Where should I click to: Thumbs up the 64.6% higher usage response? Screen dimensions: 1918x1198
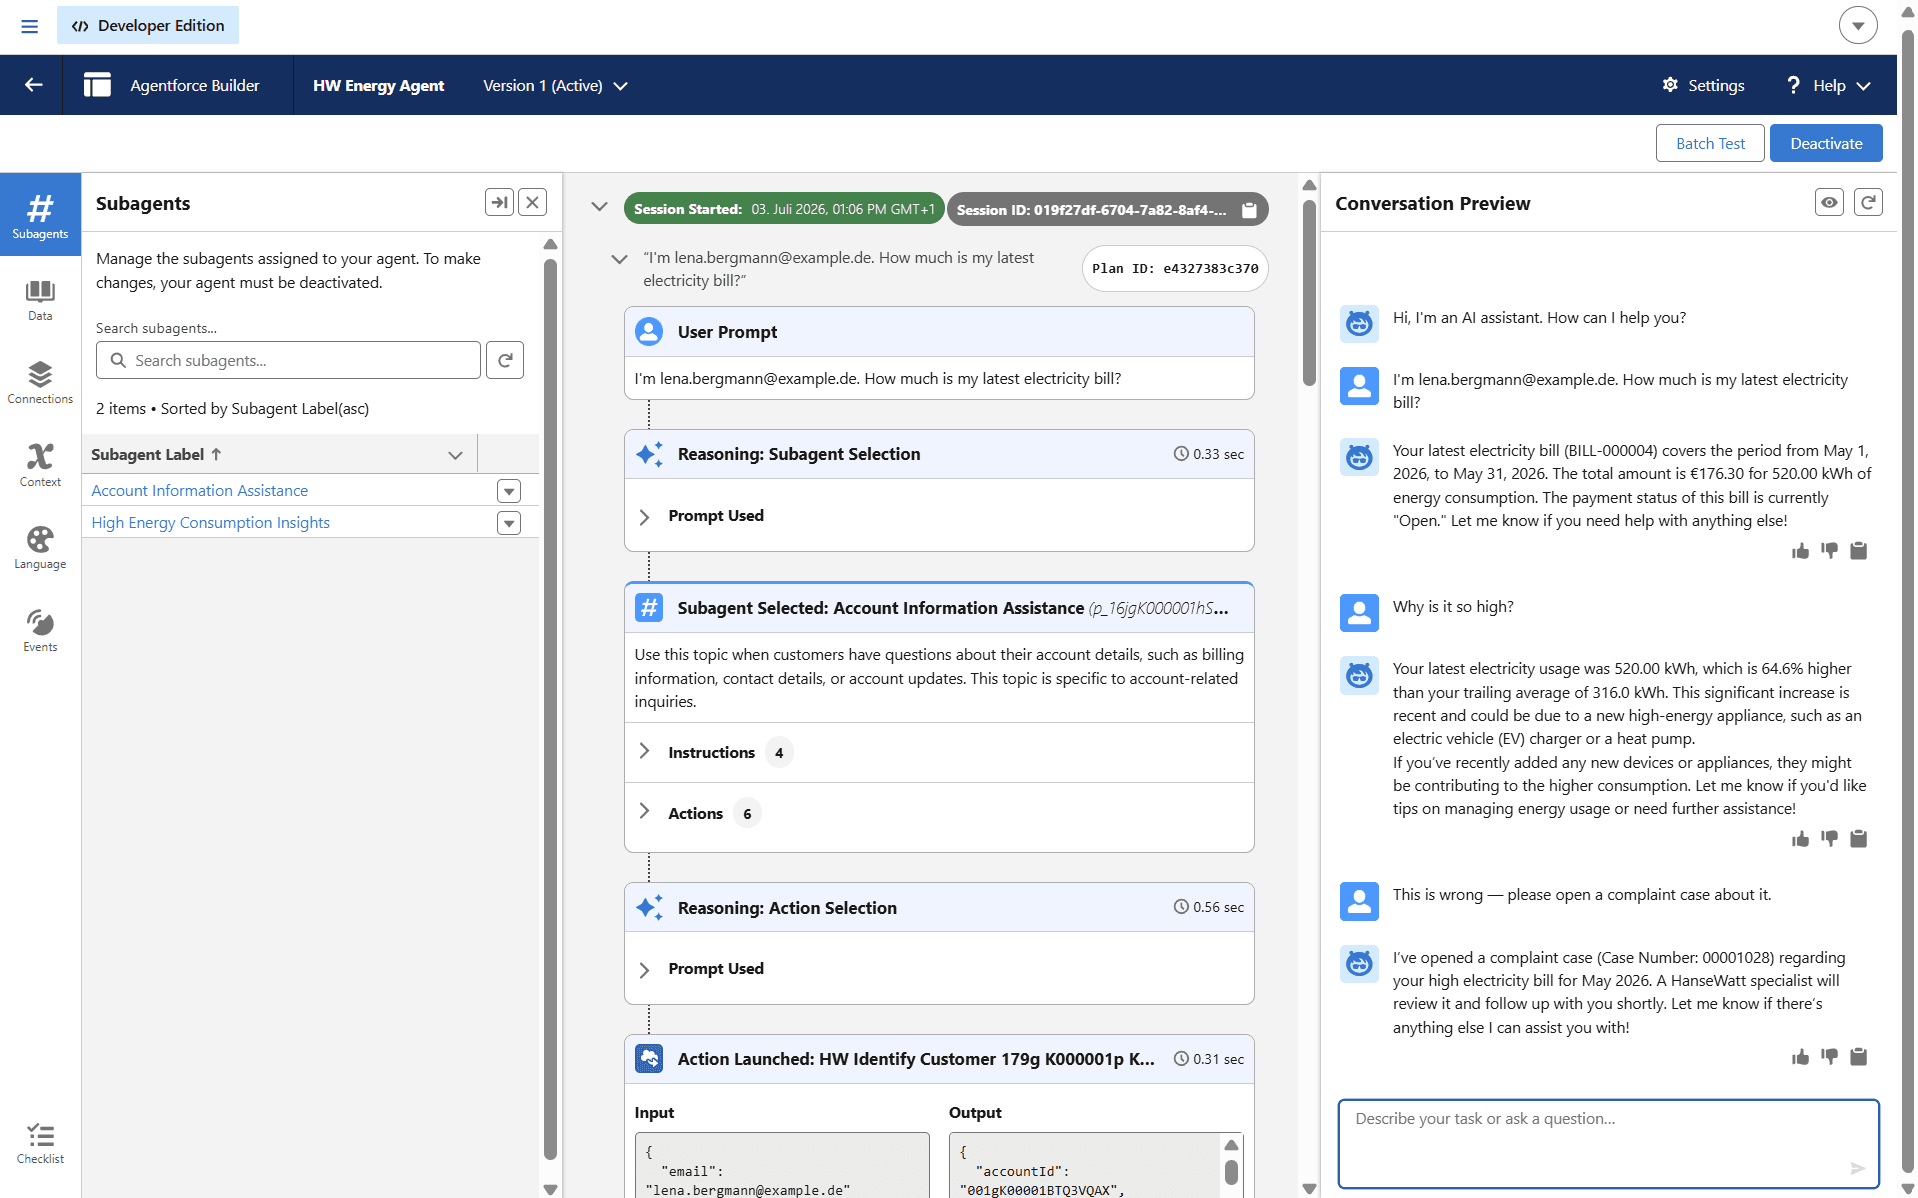pyautogui.click(x=1801, y=839)
